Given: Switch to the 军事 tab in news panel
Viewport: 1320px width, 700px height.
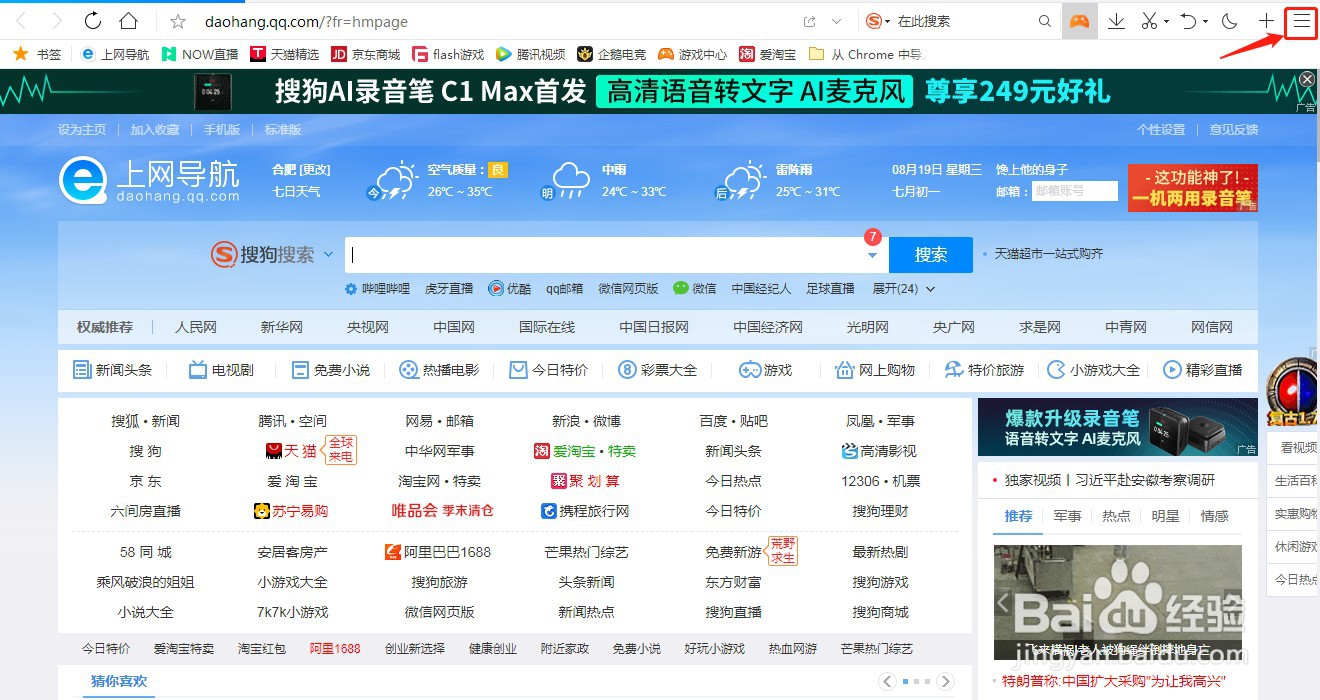Looking at the screenshot, I should 1067,516.
